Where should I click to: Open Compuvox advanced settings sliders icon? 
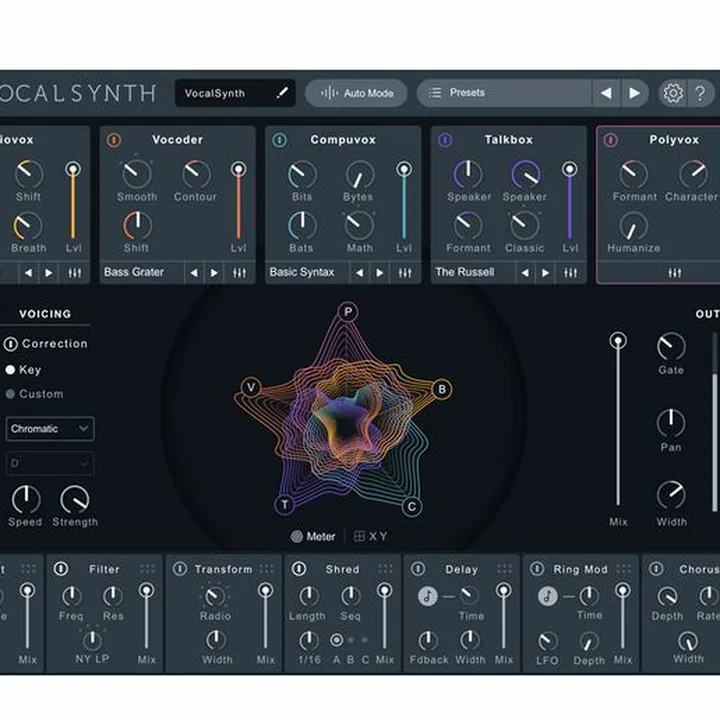tap(405, 273)
